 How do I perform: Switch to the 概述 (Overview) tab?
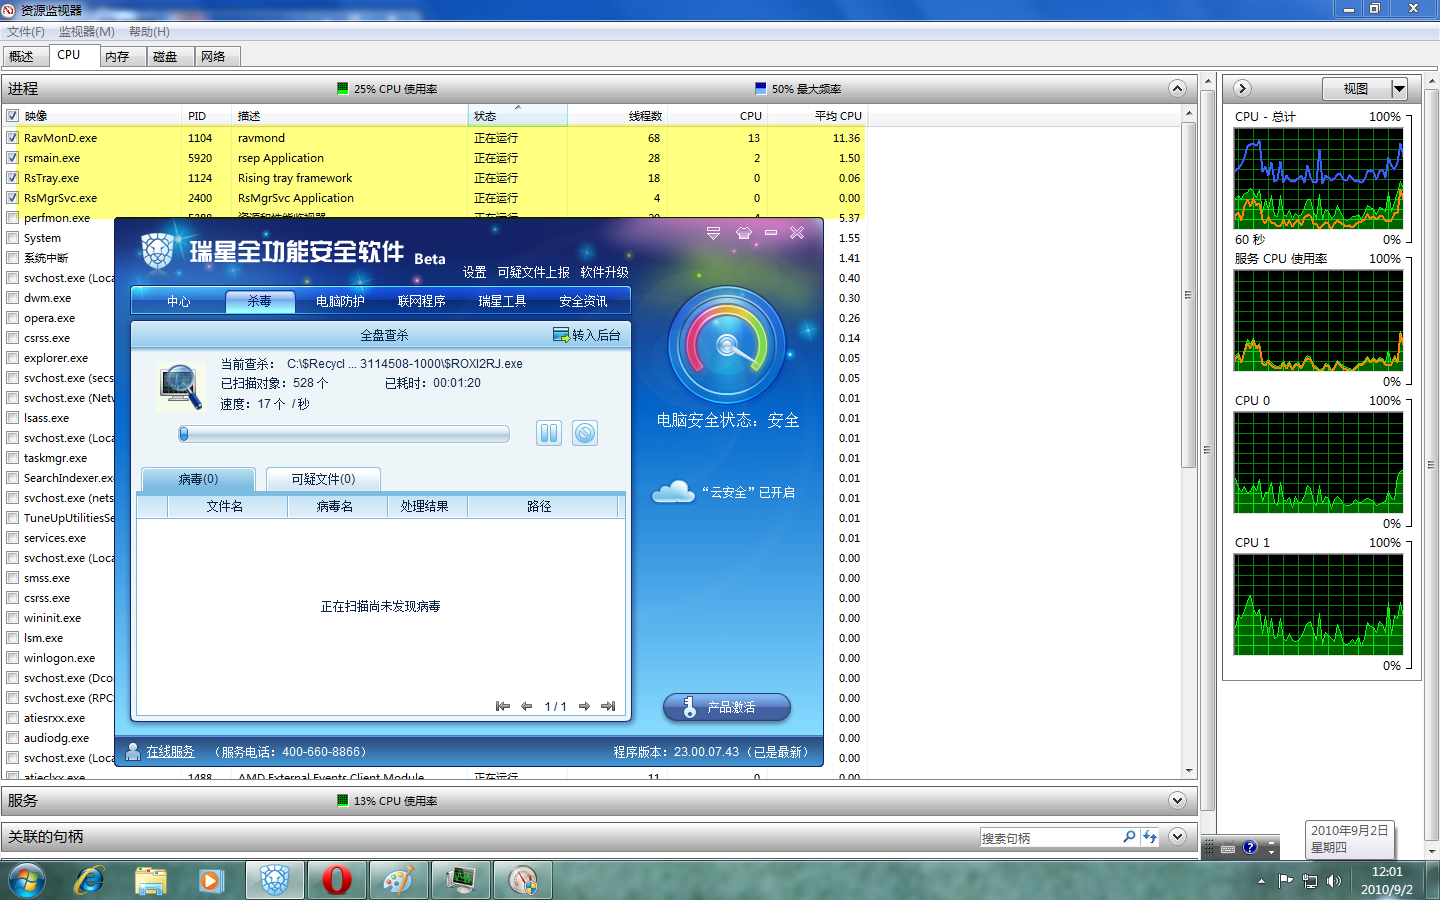point(23,57)
